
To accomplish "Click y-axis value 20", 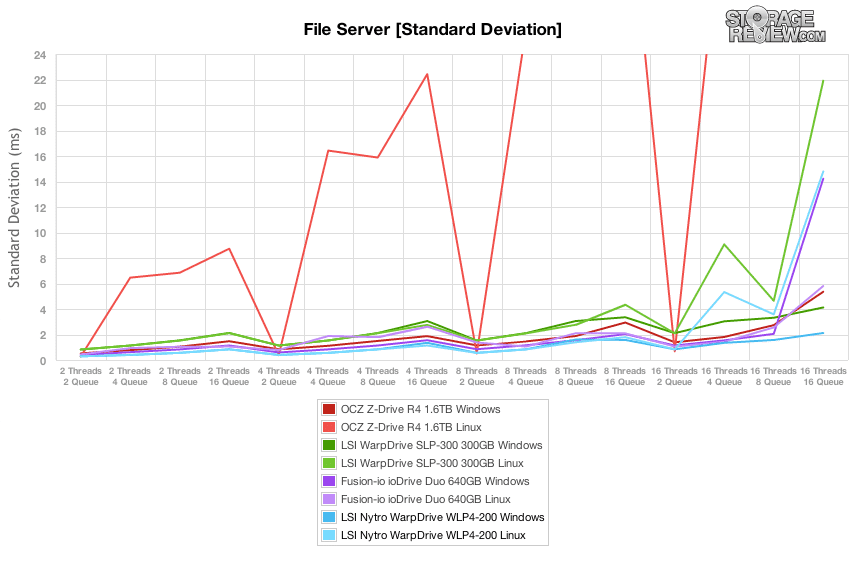I will click(40, 106).
